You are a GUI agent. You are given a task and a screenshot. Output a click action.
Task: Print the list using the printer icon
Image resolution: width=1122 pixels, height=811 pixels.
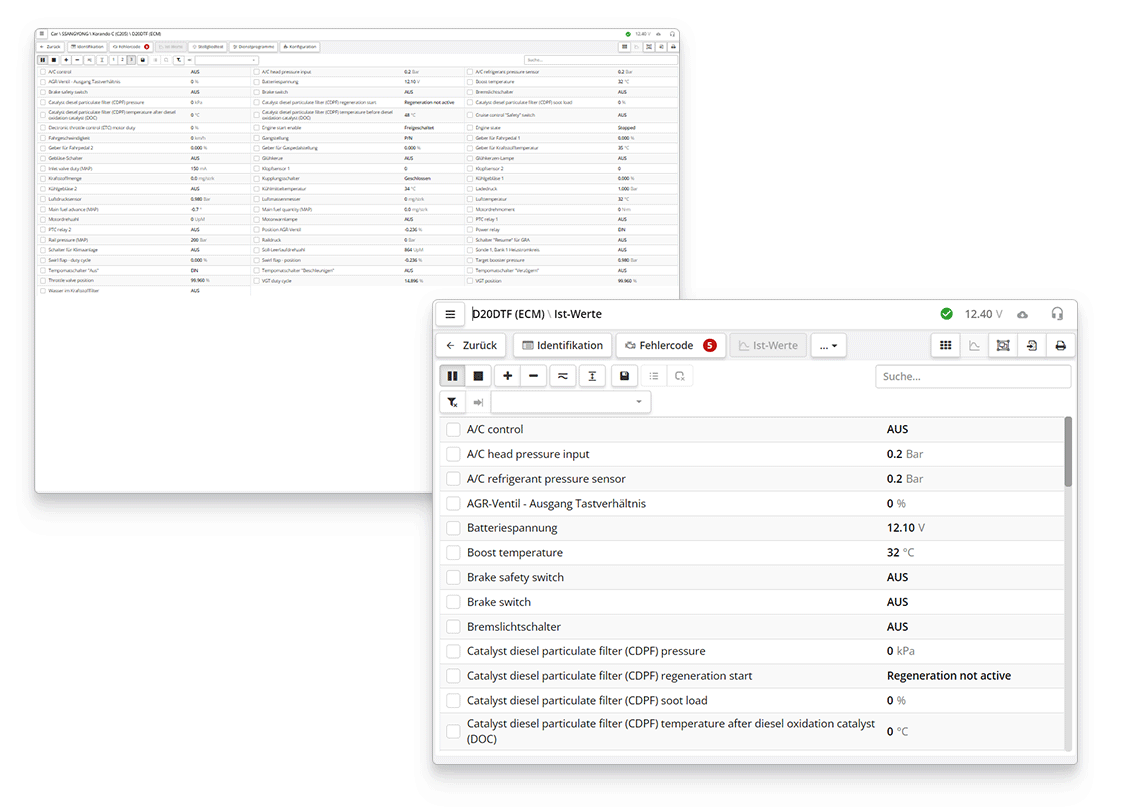coord(1060,345)
